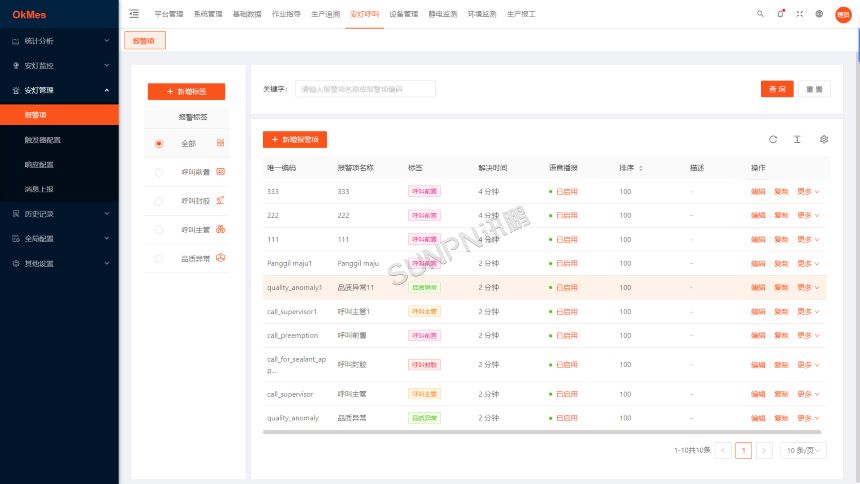Click the 品质异常 tag icon

pyautogui.click(x=220, y=258)
